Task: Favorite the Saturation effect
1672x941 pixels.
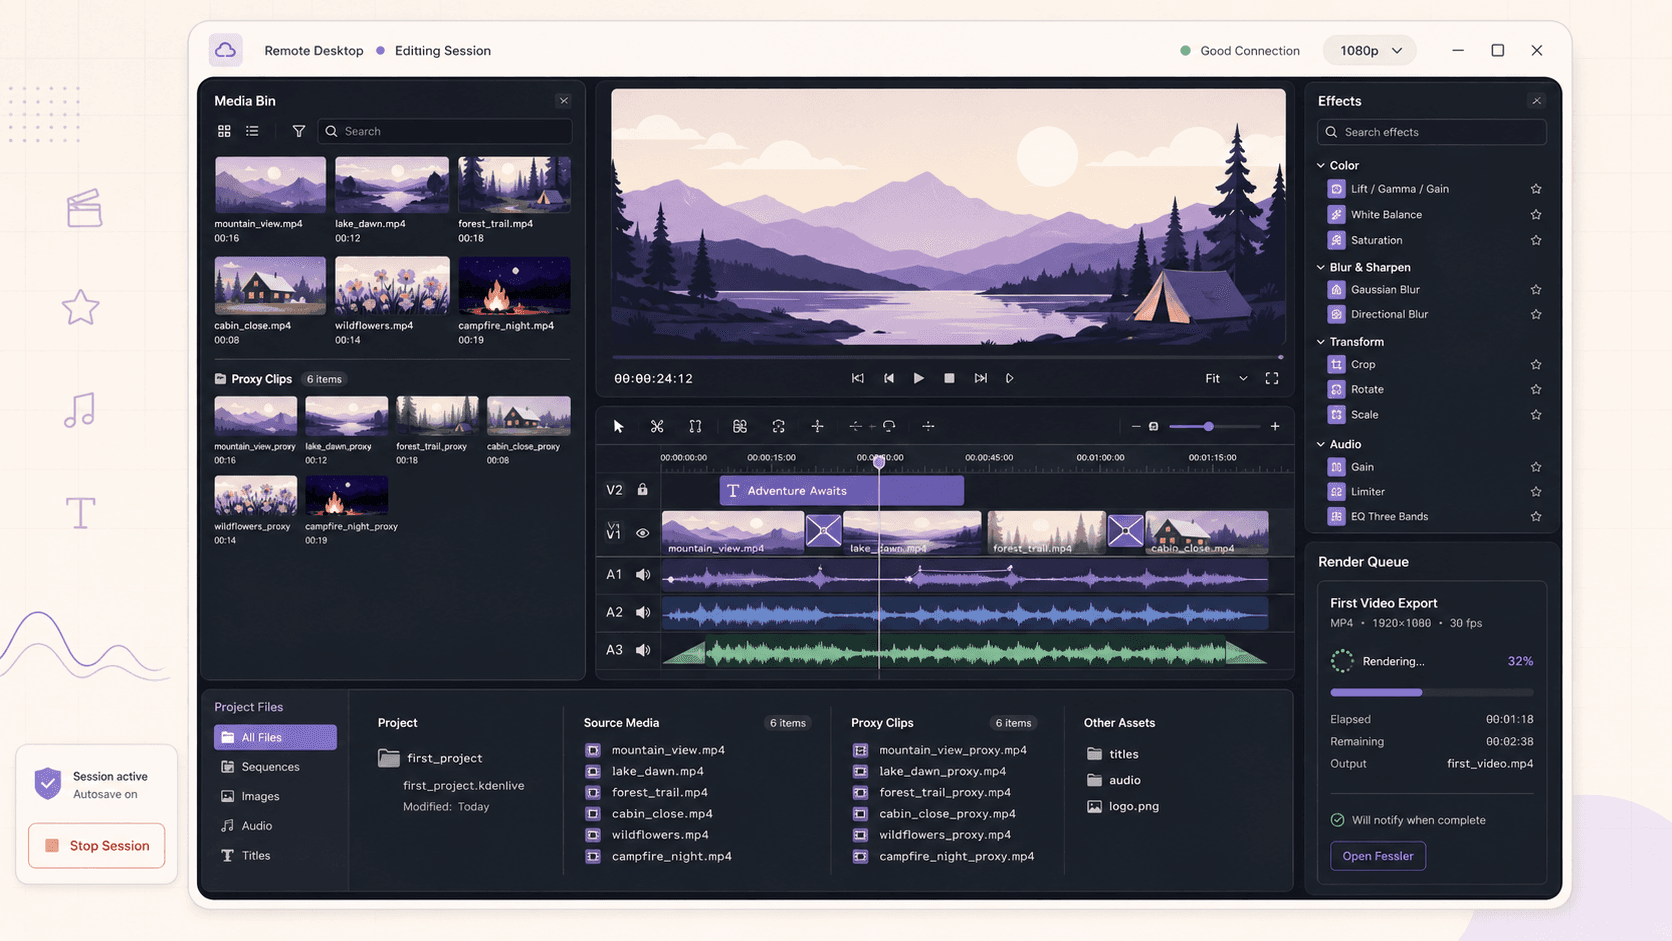Action: click(x=1536, y=240)
